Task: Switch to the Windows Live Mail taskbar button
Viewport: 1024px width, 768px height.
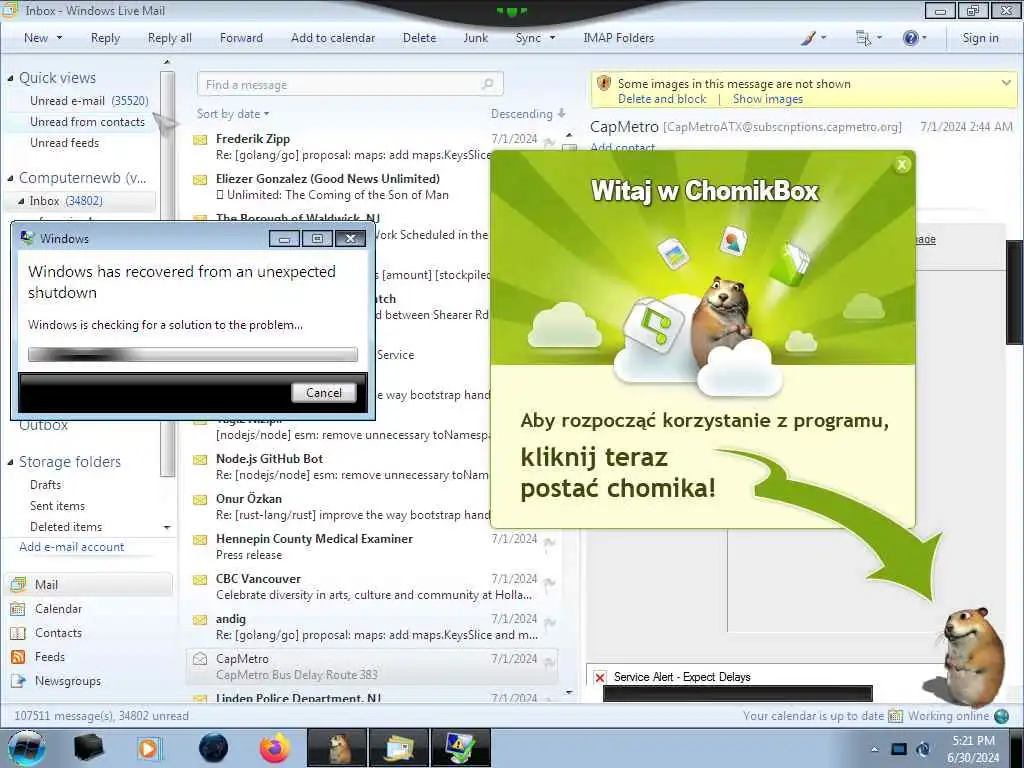Action: (399, 748)
